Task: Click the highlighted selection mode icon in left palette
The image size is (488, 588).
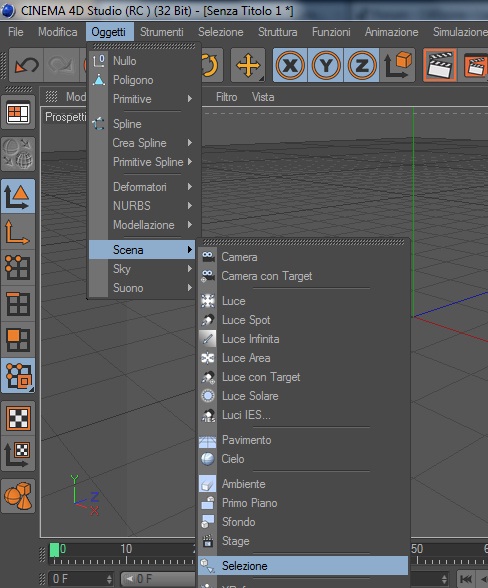Action: [x=18, y=375]
